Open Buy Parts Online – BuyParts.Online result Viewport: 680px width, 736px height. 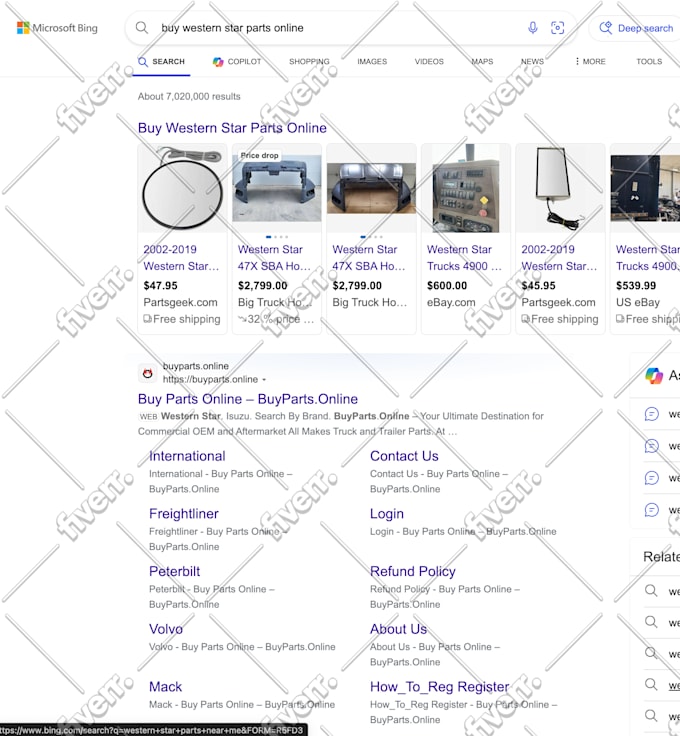(248, 399)
